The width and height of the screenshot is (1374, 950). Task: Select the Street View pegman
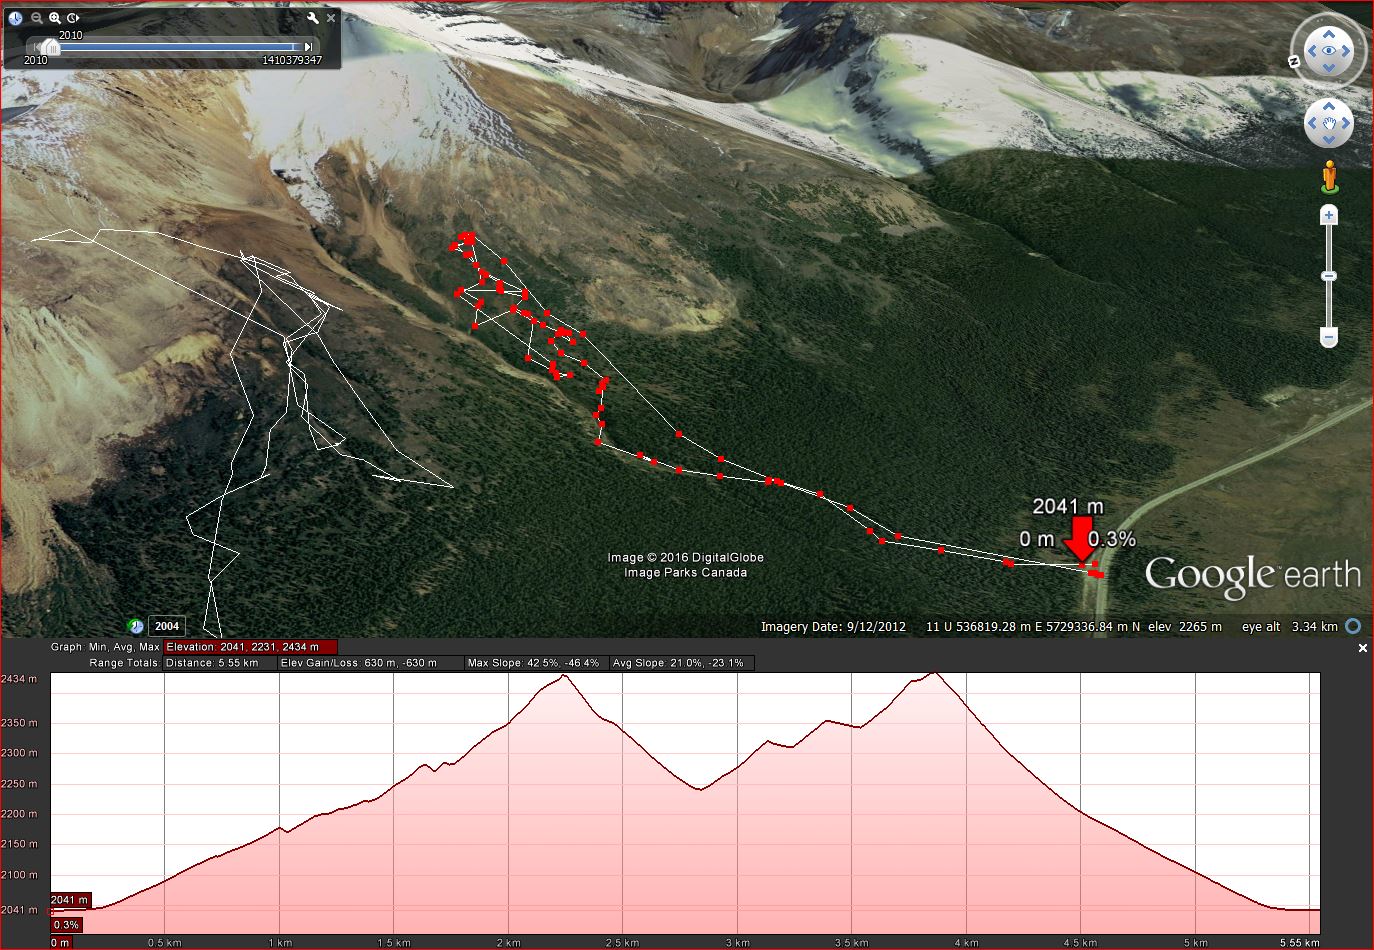(1328, 177)
